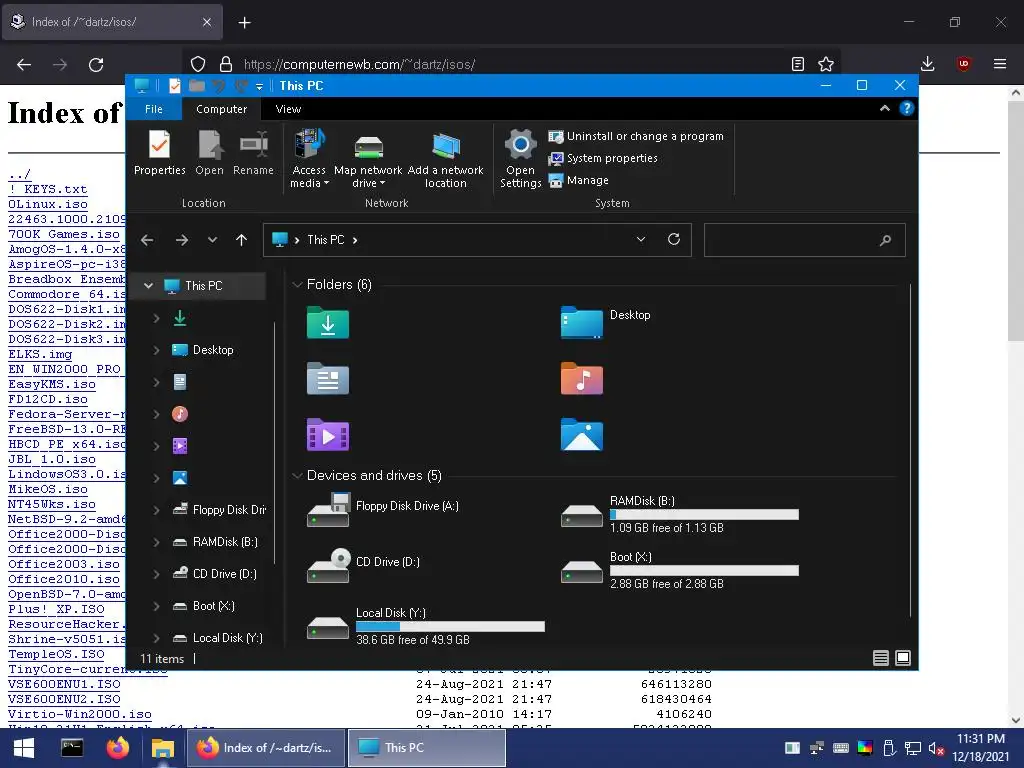Select RAMDisk (B:) drive

pyautogui.click(x=679, y=514)
